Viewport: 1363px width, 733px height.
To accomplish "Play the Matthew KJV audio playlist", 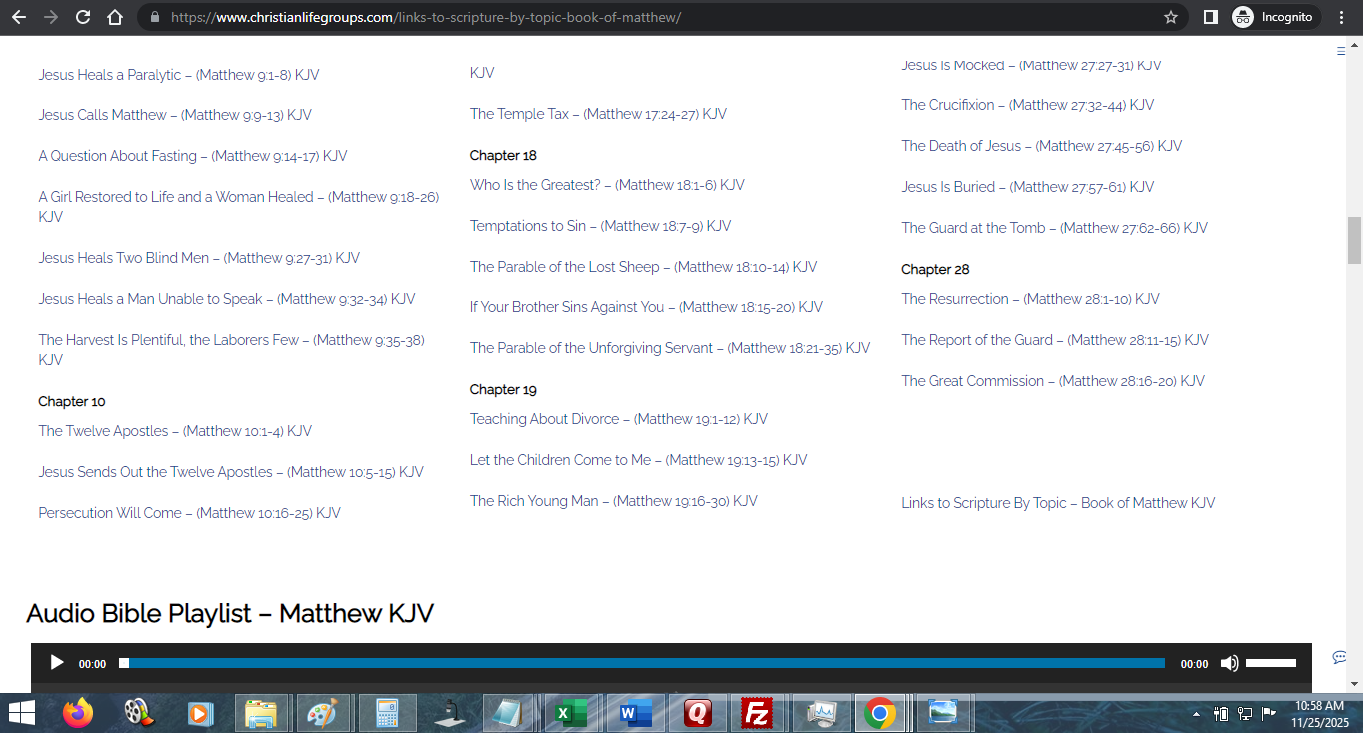I will 57,663.
